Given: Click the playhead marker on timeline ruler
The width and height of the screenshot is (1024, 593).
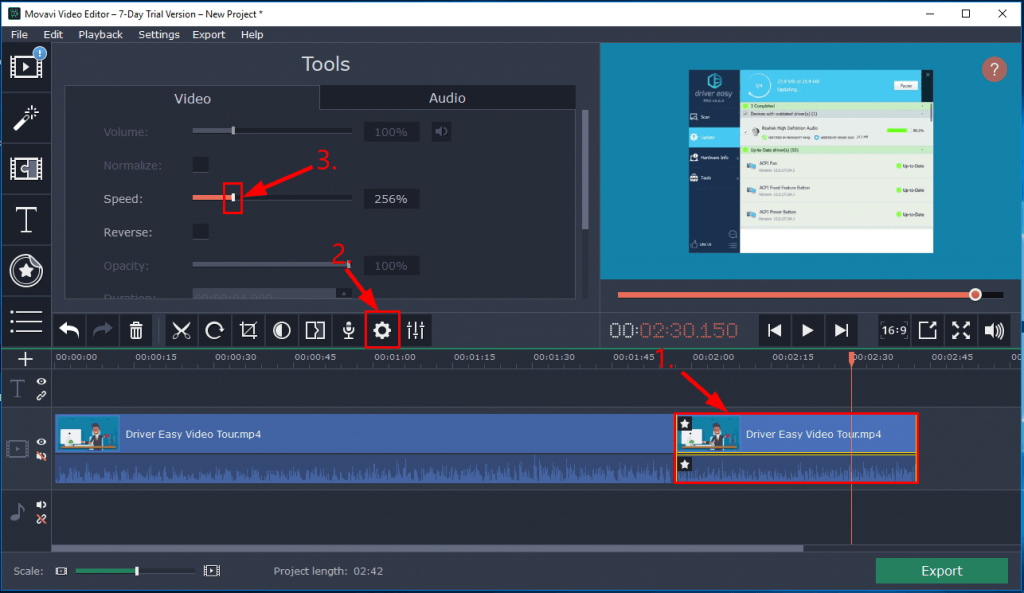Looking at the screenshot, I should tap(852, 358).
